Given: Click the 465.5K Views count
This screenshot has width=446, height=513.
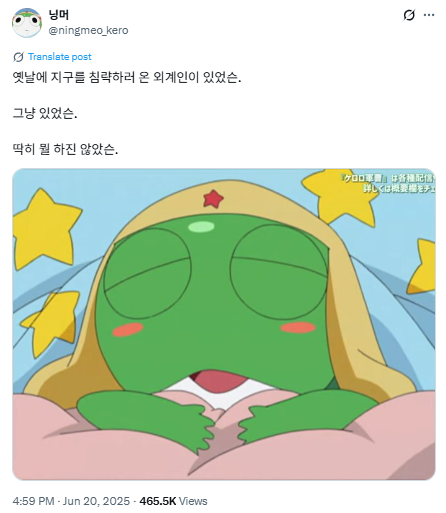Looking at the screenshot, I should pyautogui.click(x=173, y=501).
